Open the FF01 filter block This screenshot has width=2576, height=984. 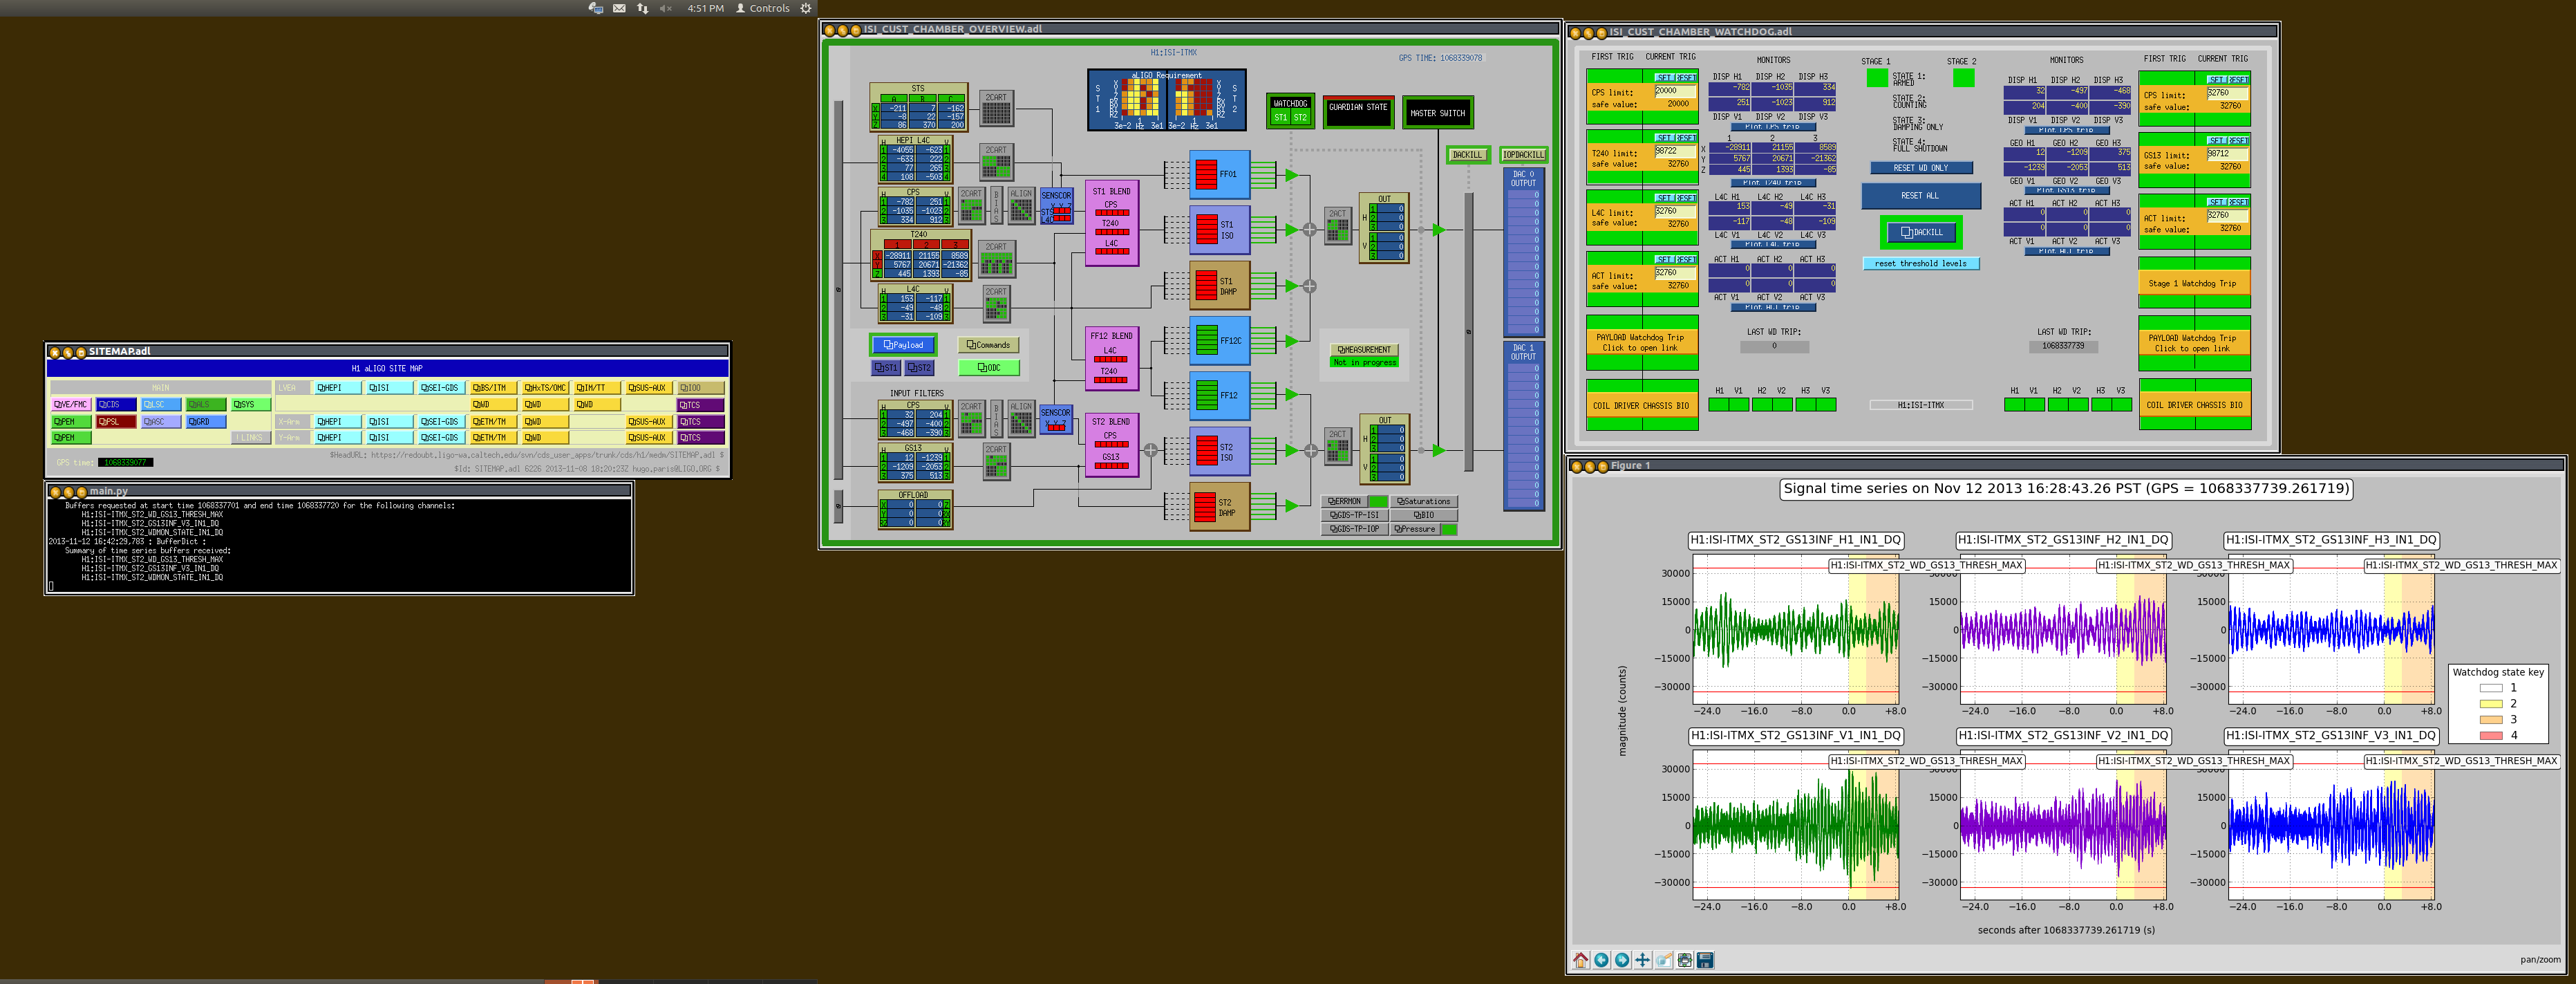(1220, 174)
